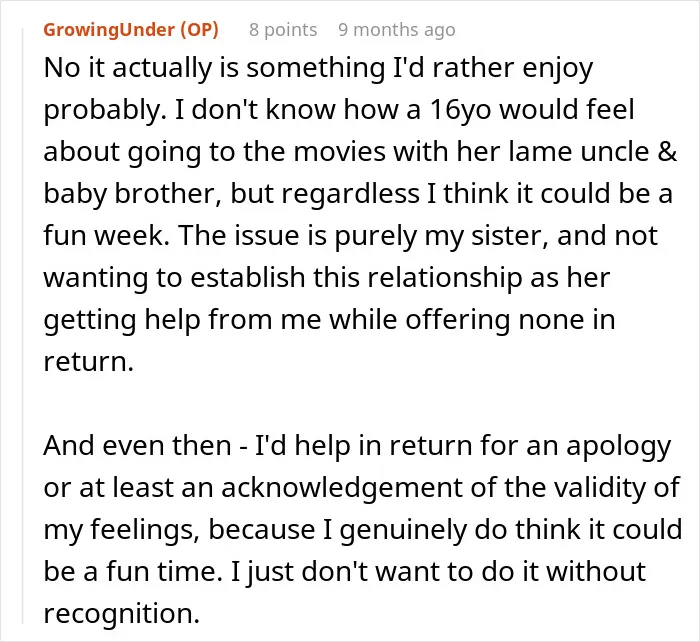Click the word "recognition." at the end
Image resolution: width=700 pixels, height=642 pixels.
pyautogui.click(x=121, y=613)
